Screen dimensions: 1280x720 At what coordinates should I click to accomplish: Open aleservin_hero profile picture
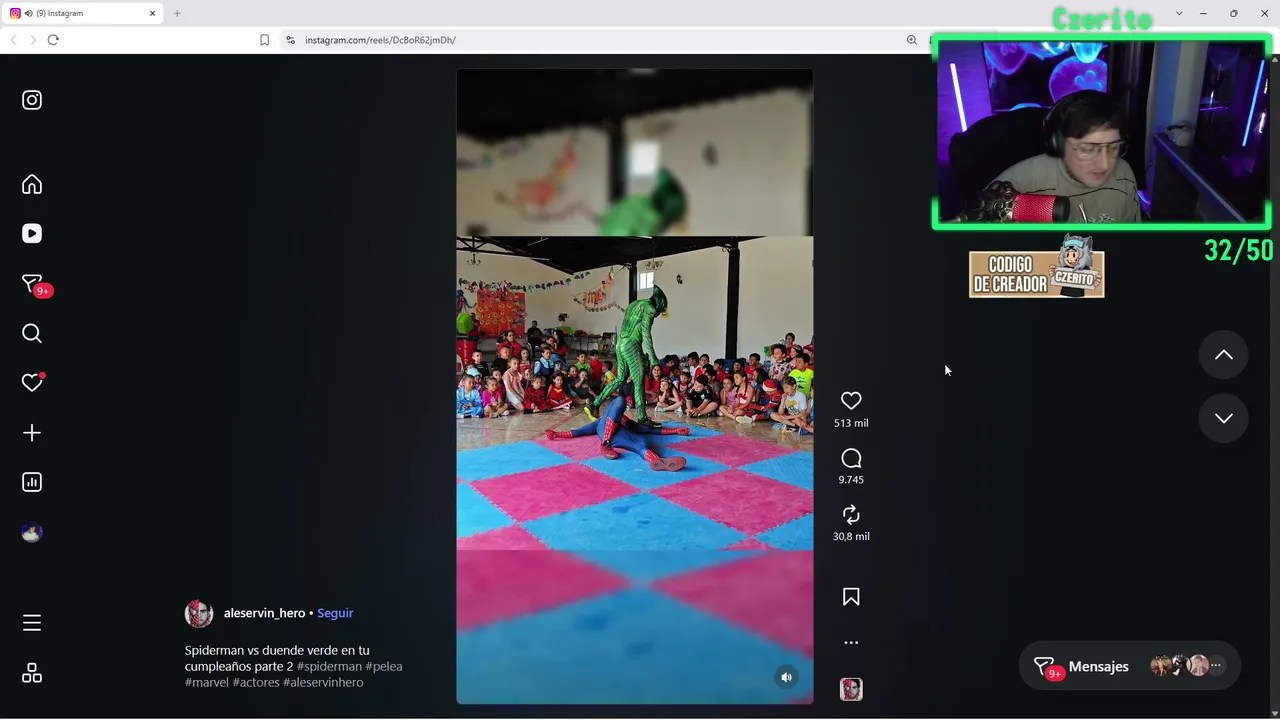(199, 614)
